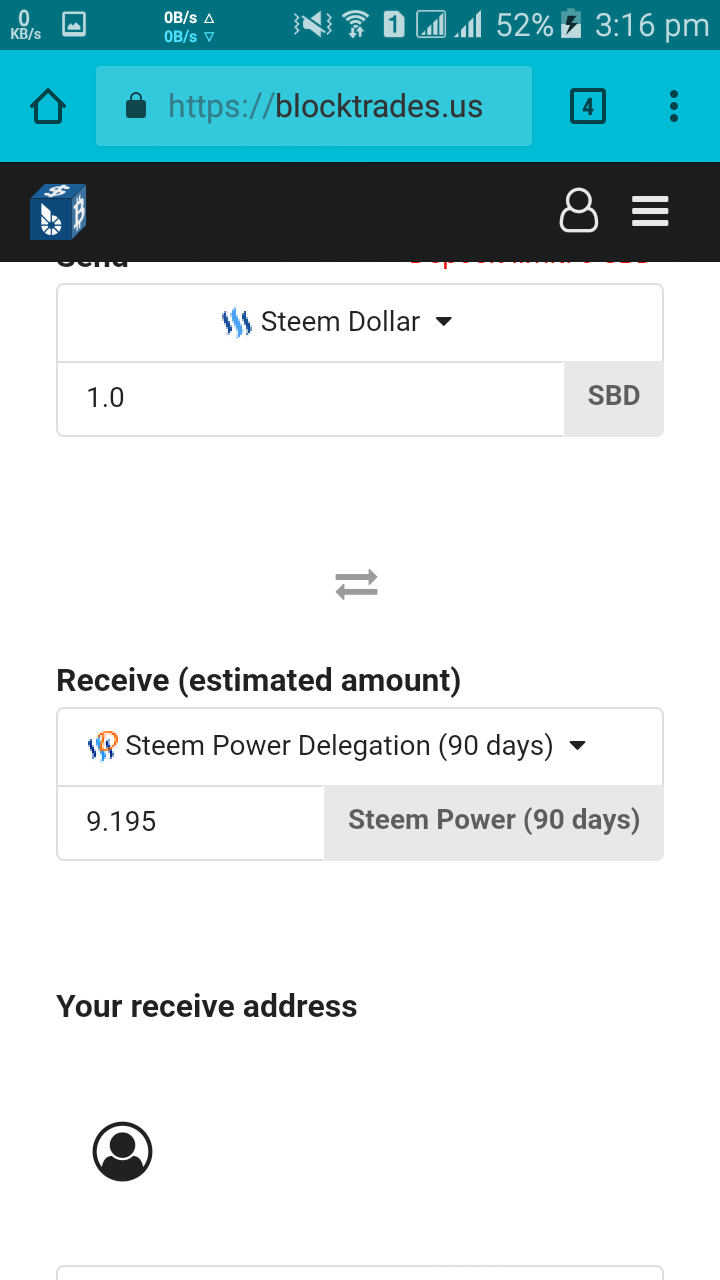Open the user account profile icon
This screenshot has height=1280, width=720.
[x=578, y=211]
